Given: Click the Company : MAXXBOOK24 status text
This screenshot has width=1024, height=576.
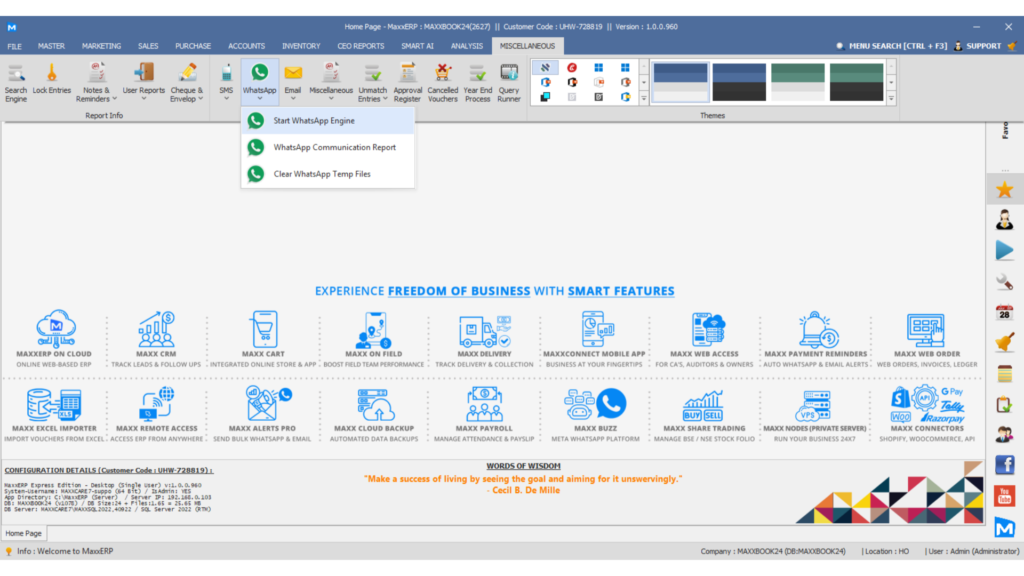Looking at the screenshot, I should coord(773,552).
